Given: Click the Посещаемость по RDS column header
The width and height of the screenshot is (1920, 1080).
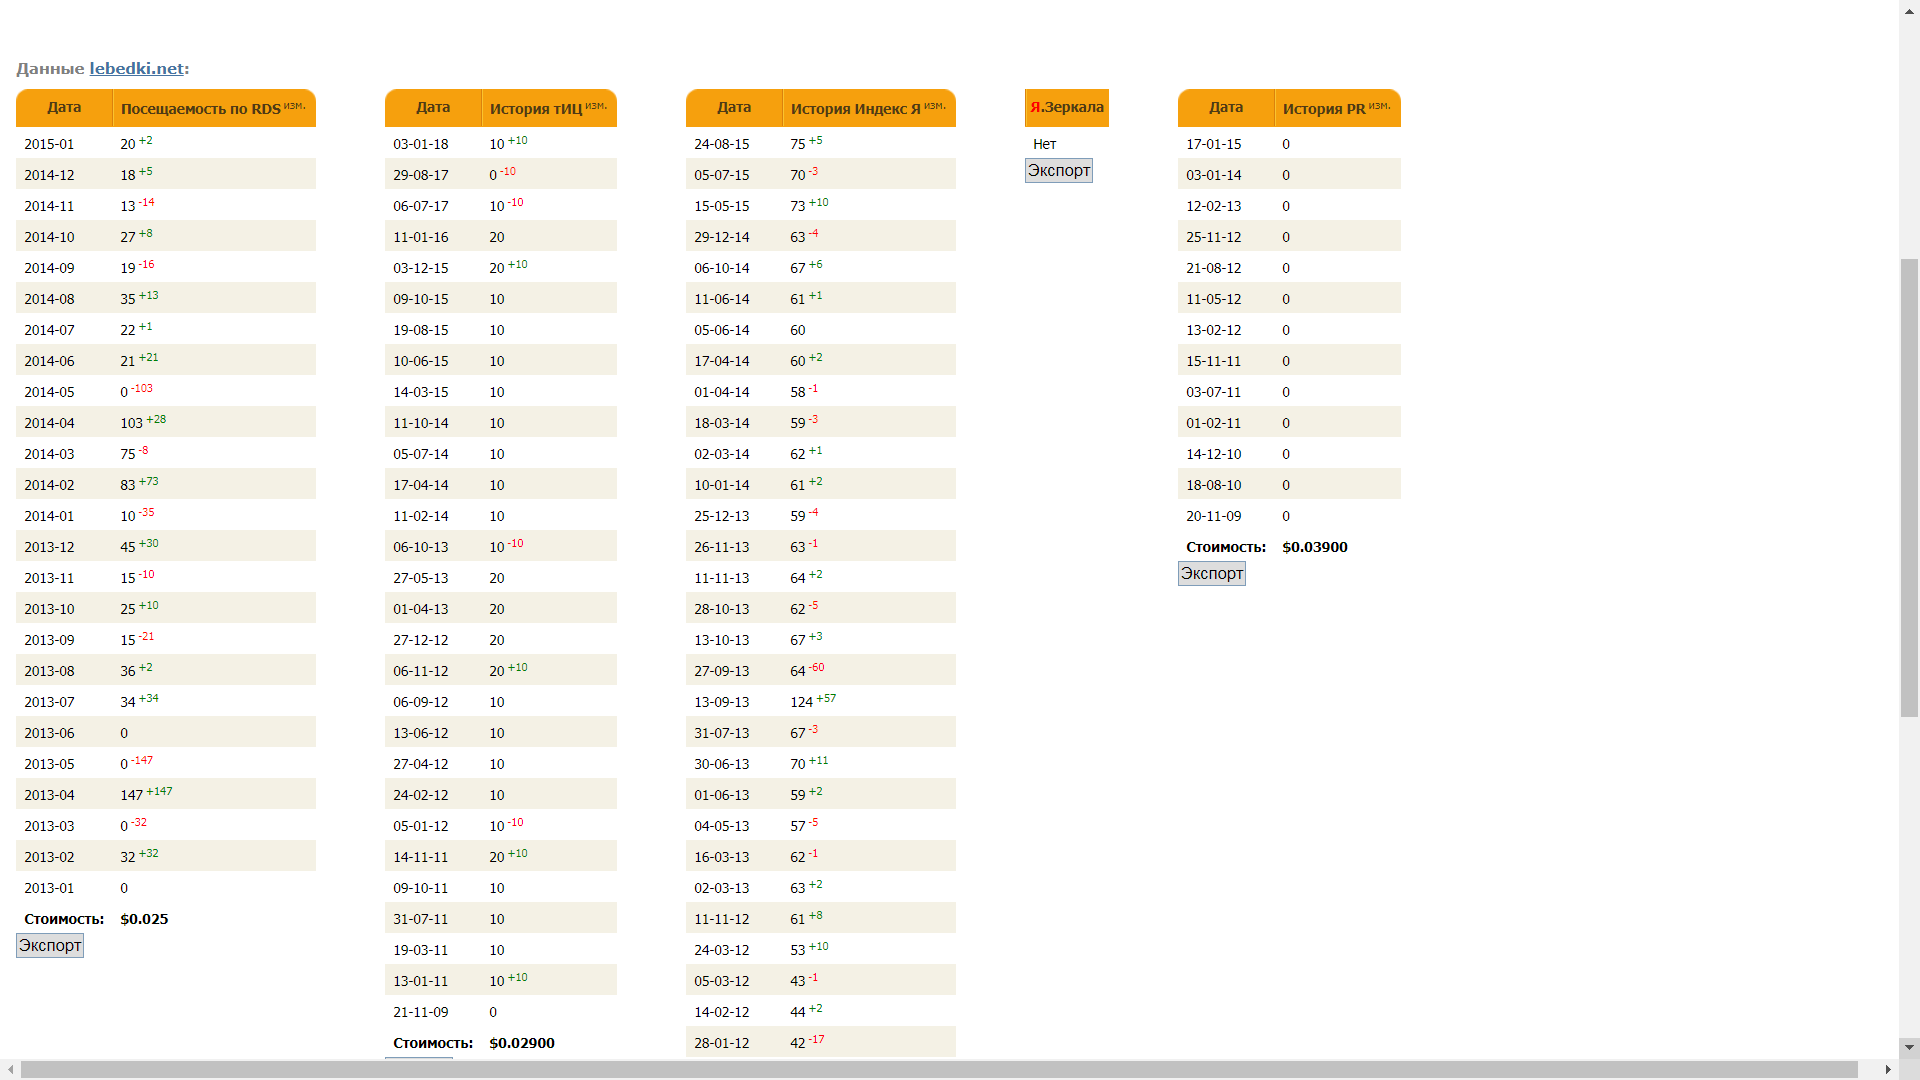Looking at the screenshot, I should [x=201, y=108].
